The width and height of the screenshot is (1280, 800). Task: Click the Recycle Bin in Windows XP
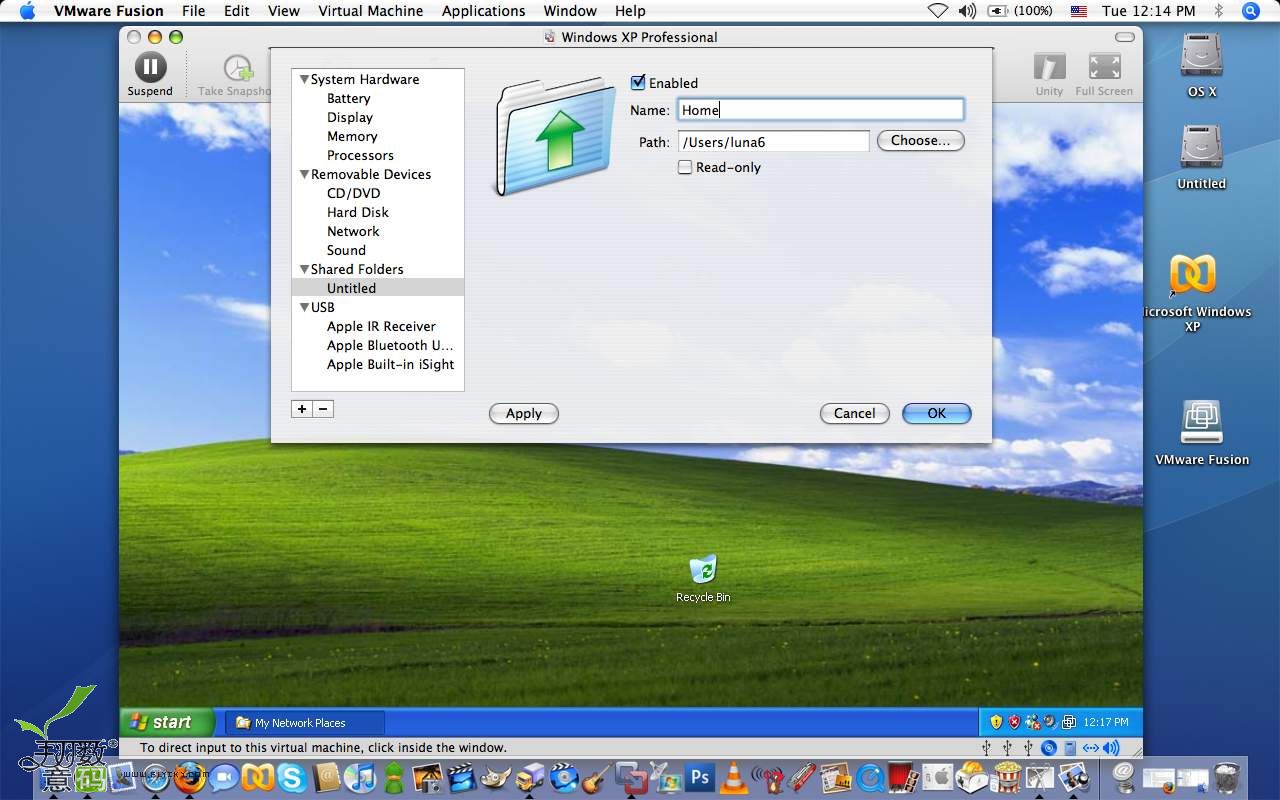[703, 571]
